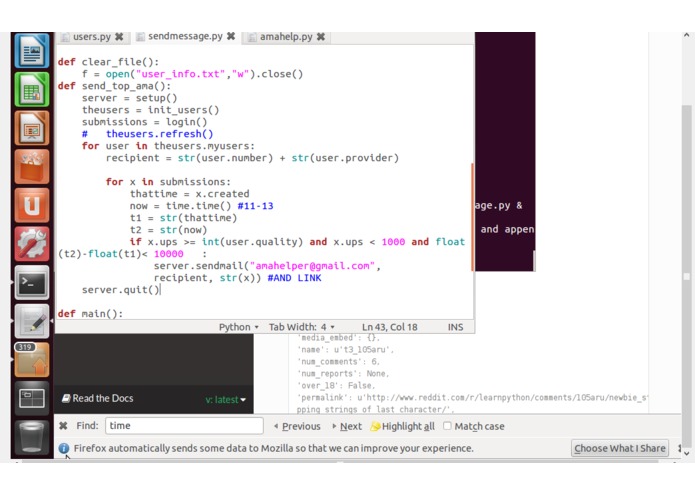This screenshot has width=695, height=494.
Task: Click the "def clear_file():" code line
Action: 108,62
